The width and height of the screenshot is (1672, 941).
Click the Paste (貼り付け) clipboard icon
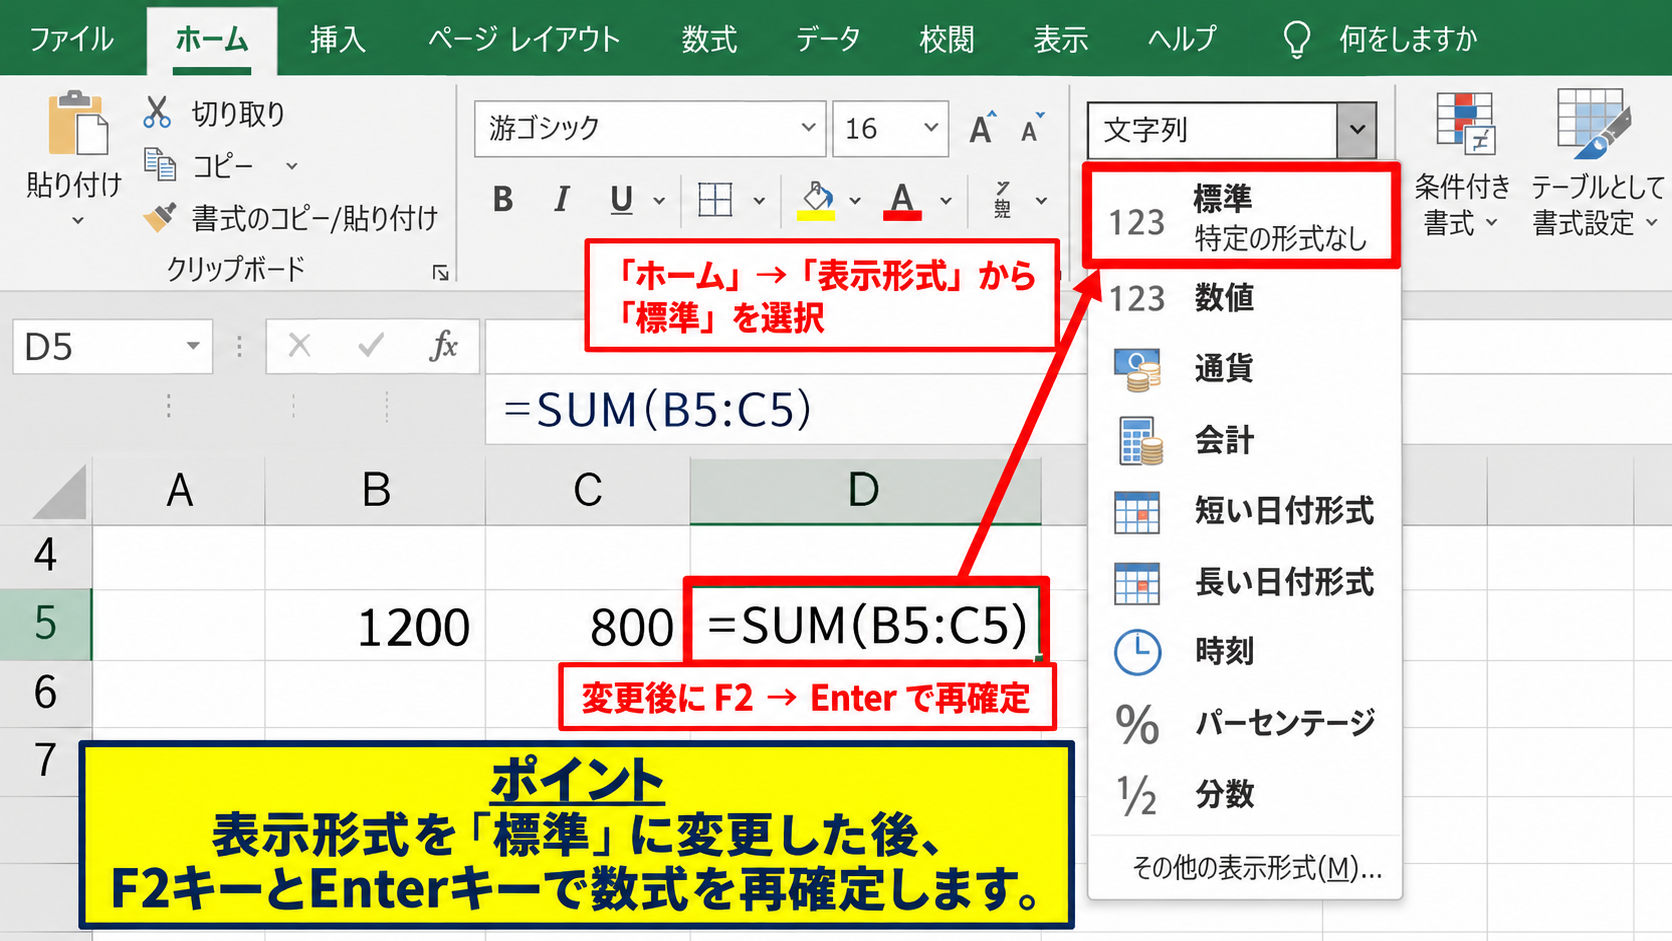pyautogui.click(x=77, y=123)
